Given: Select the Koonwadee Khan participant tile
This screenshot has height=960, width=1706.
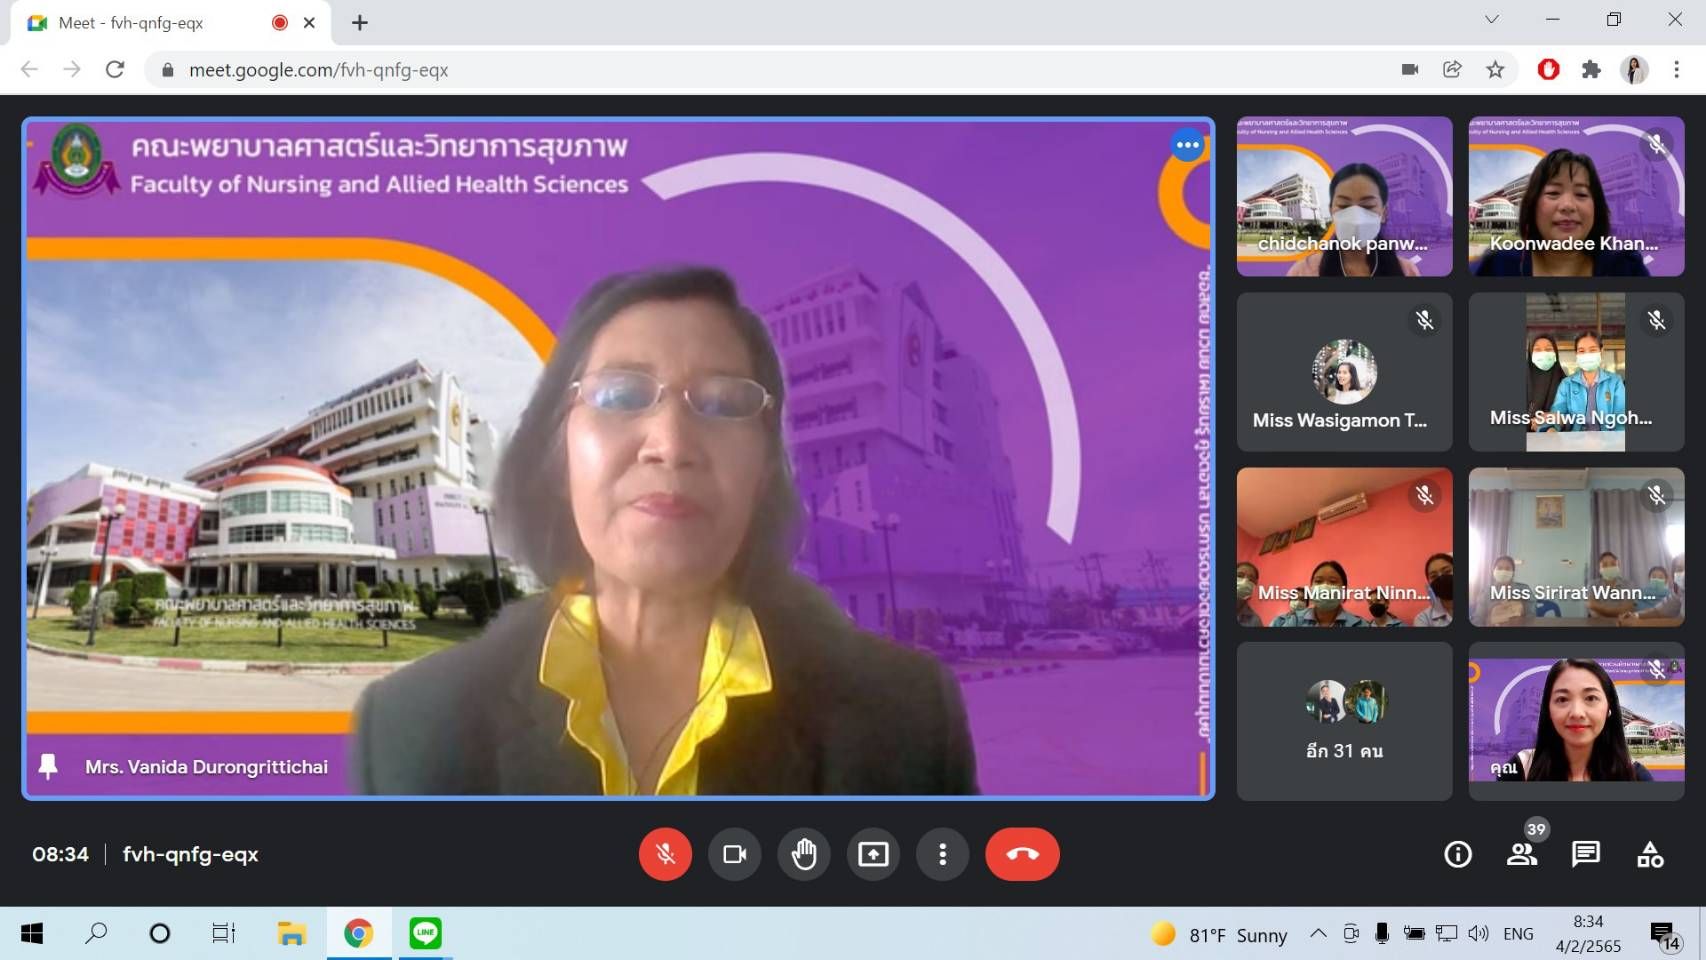Looking at the screenshot, I should coord(1576,196).
